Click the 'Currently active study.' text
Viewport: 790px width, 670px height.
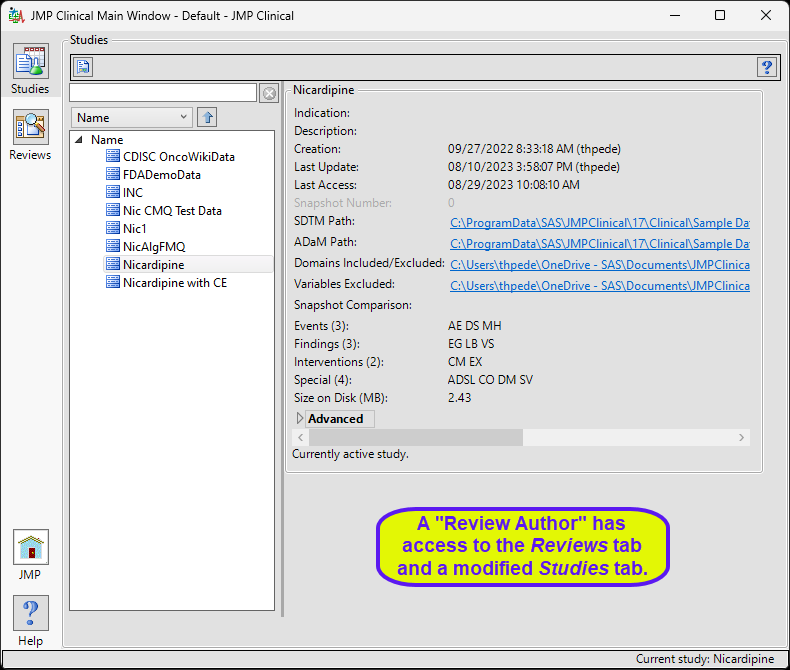tap(350, 454)
